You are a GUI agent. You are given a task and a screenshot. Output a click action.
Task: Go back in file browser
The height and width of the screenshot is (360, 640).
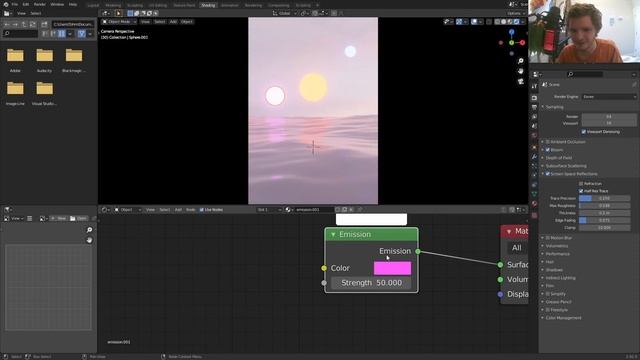(7, 24)
